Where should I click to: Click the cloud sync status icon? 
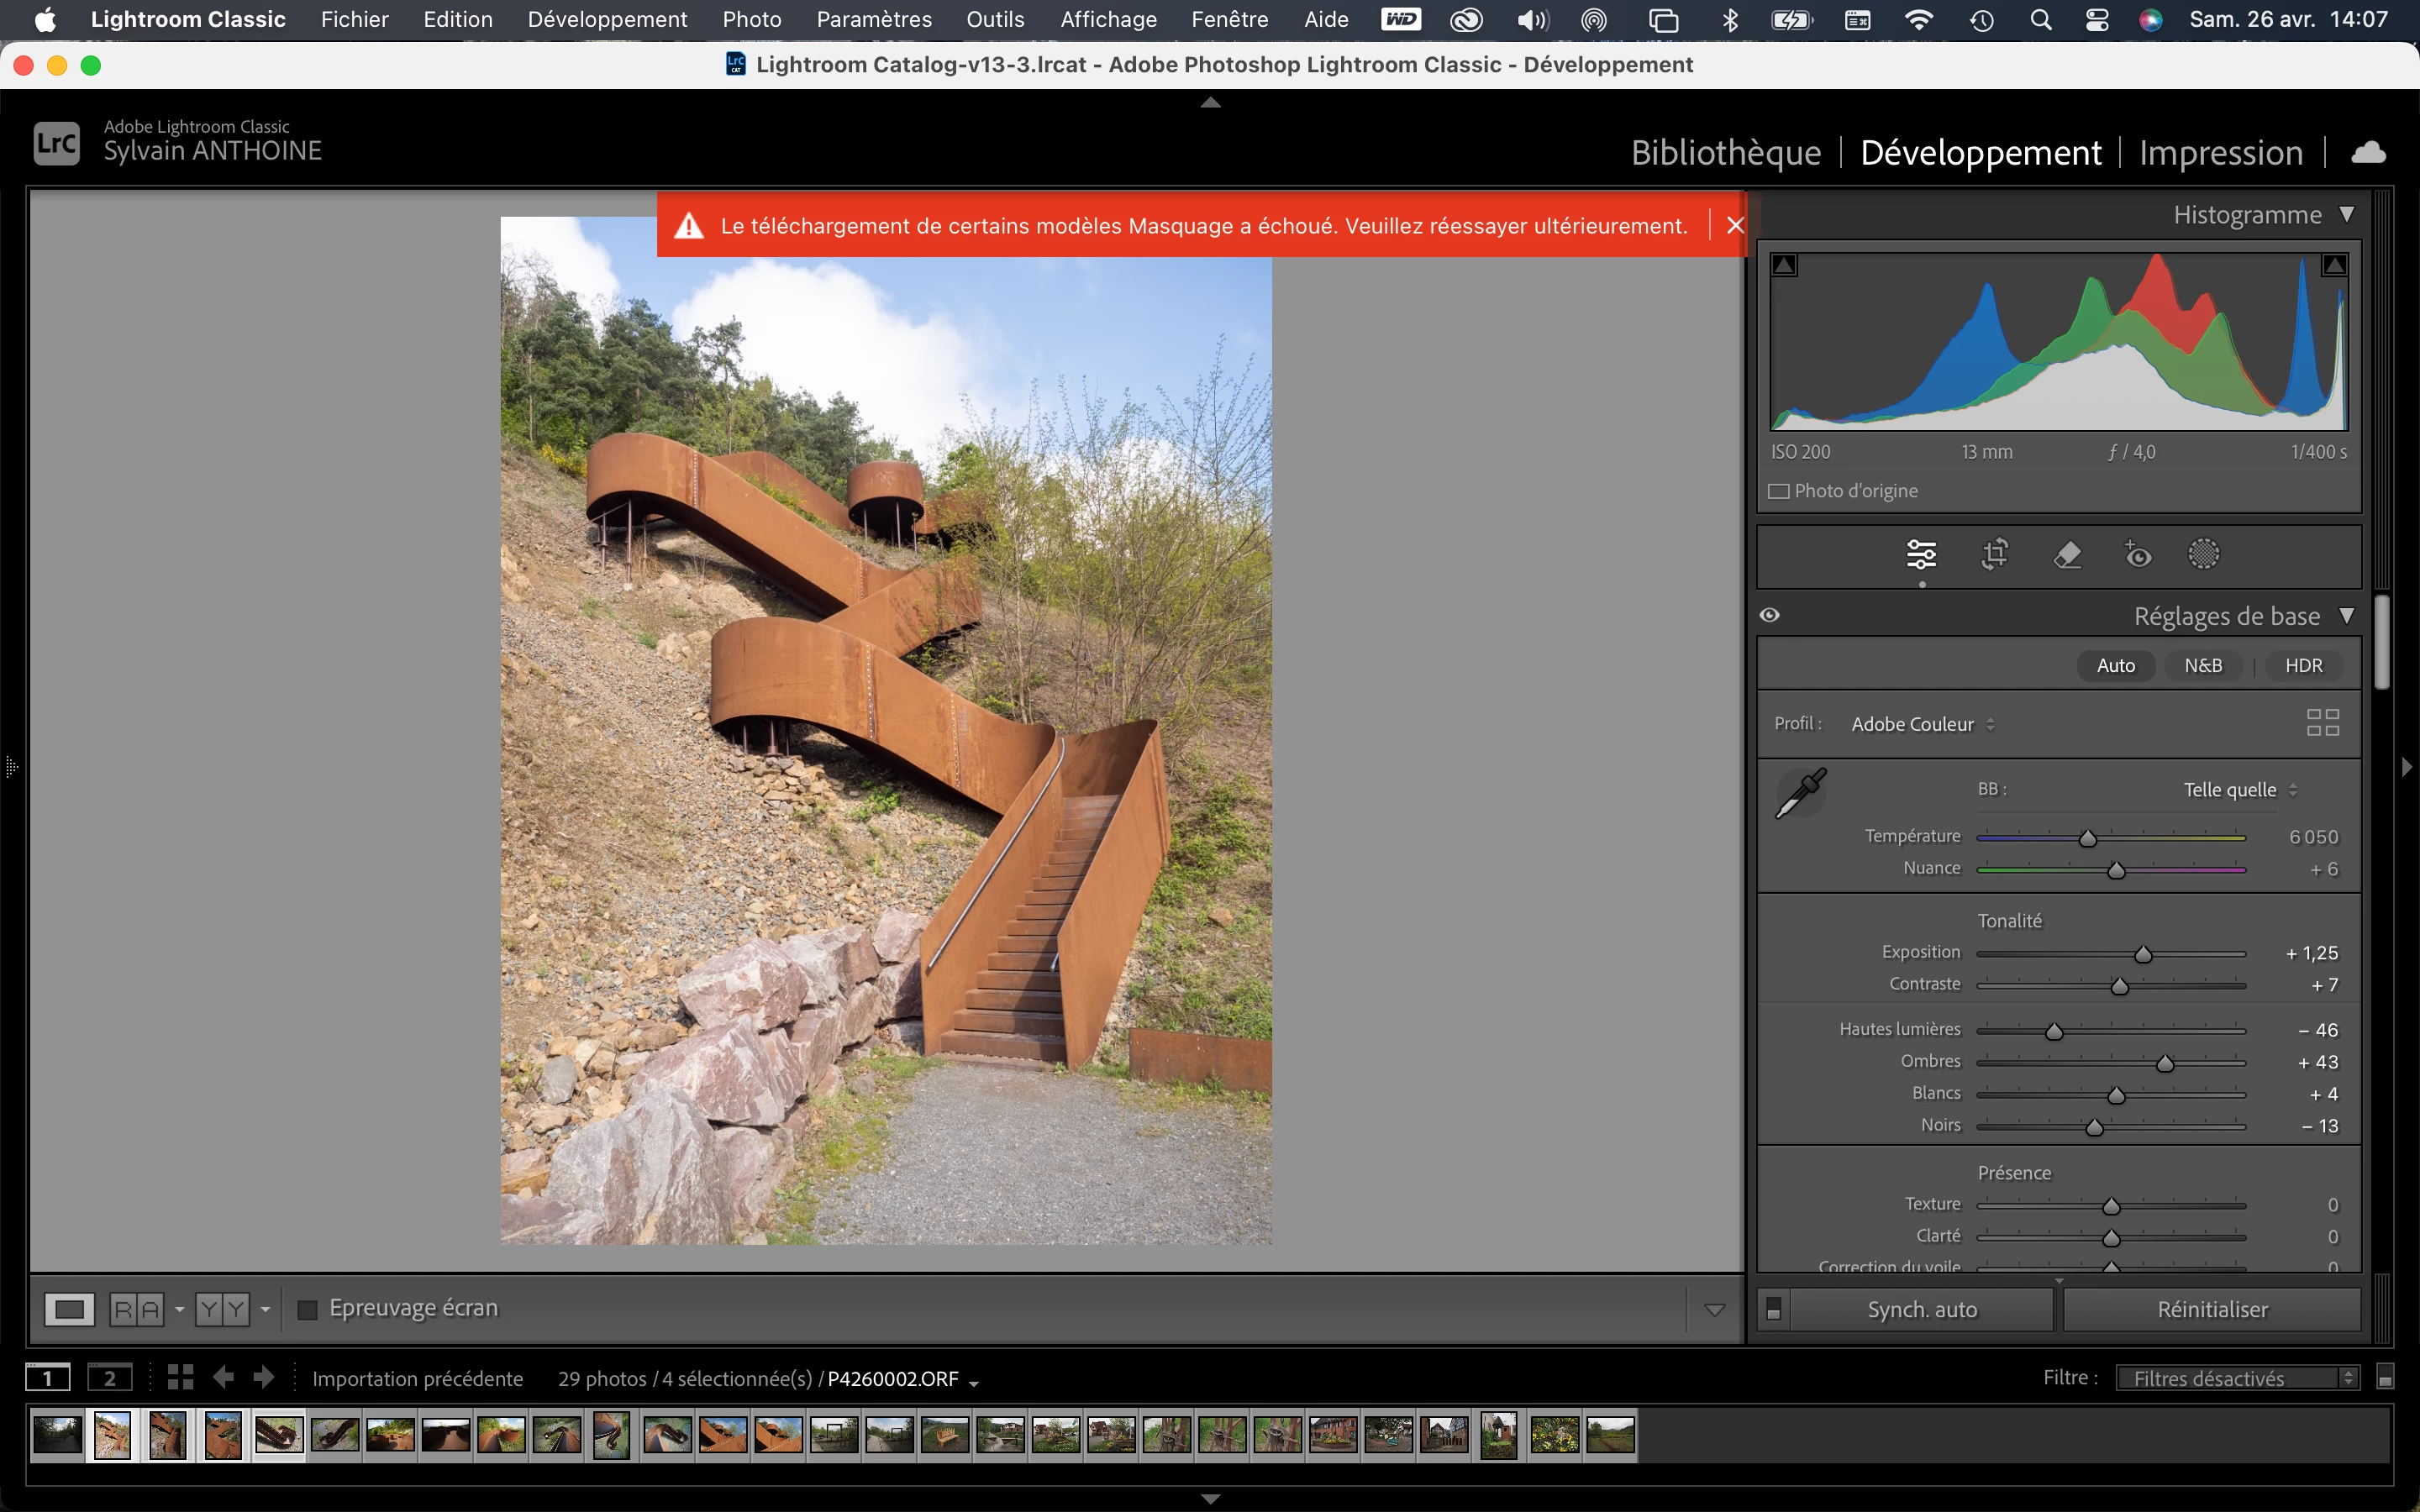[x=2368, y=152]
